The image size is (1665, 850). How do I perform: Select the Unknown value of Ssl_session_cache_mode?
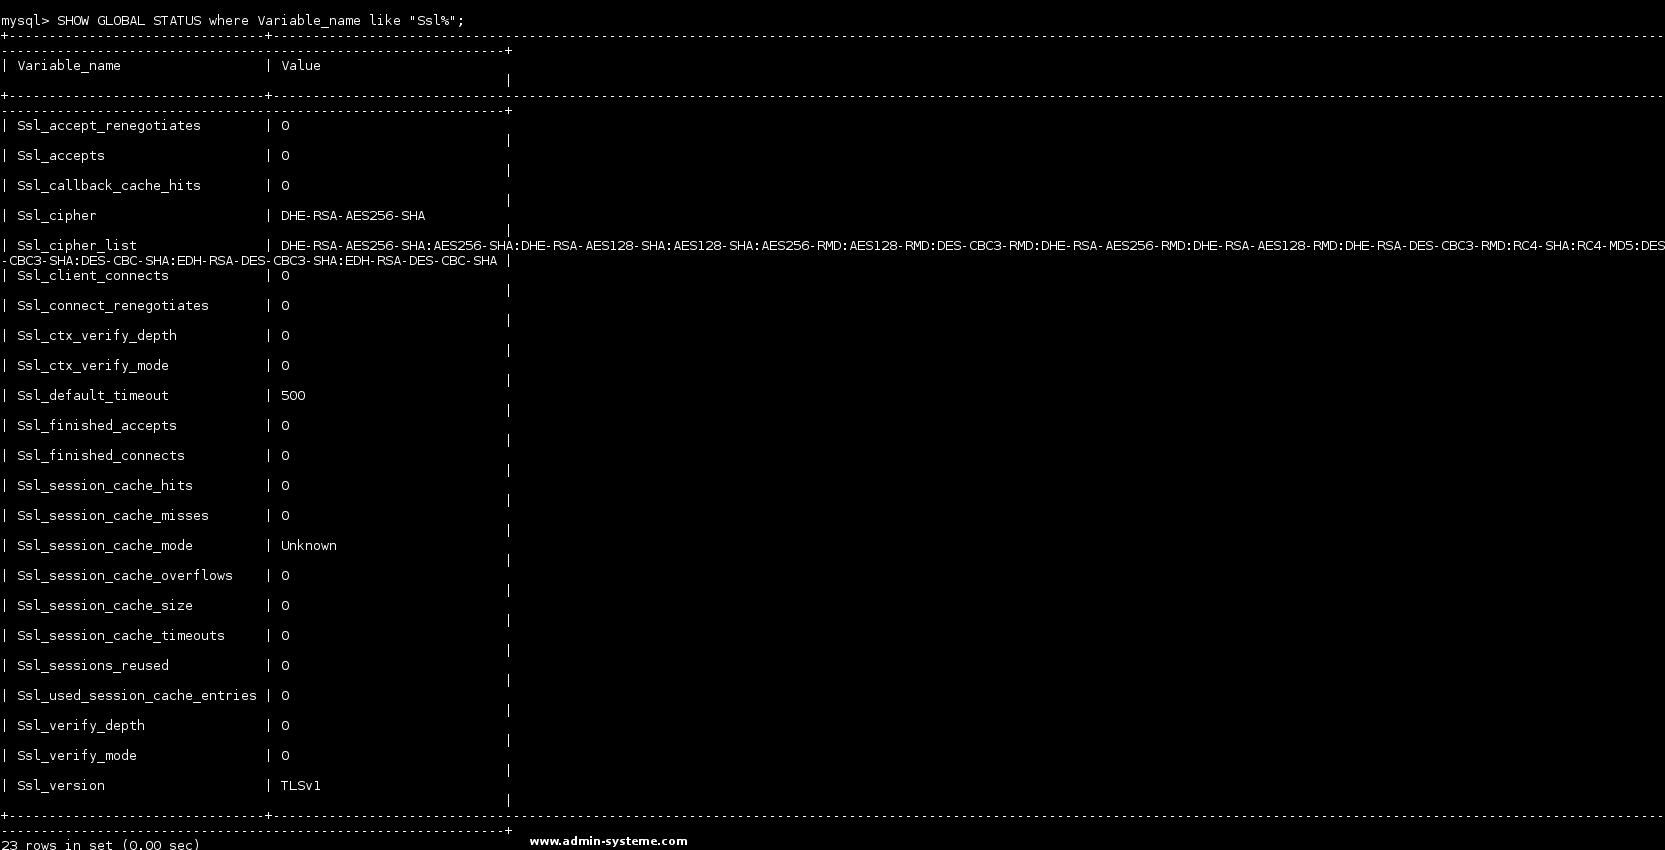pyautogui.click(x=309, y=545)
